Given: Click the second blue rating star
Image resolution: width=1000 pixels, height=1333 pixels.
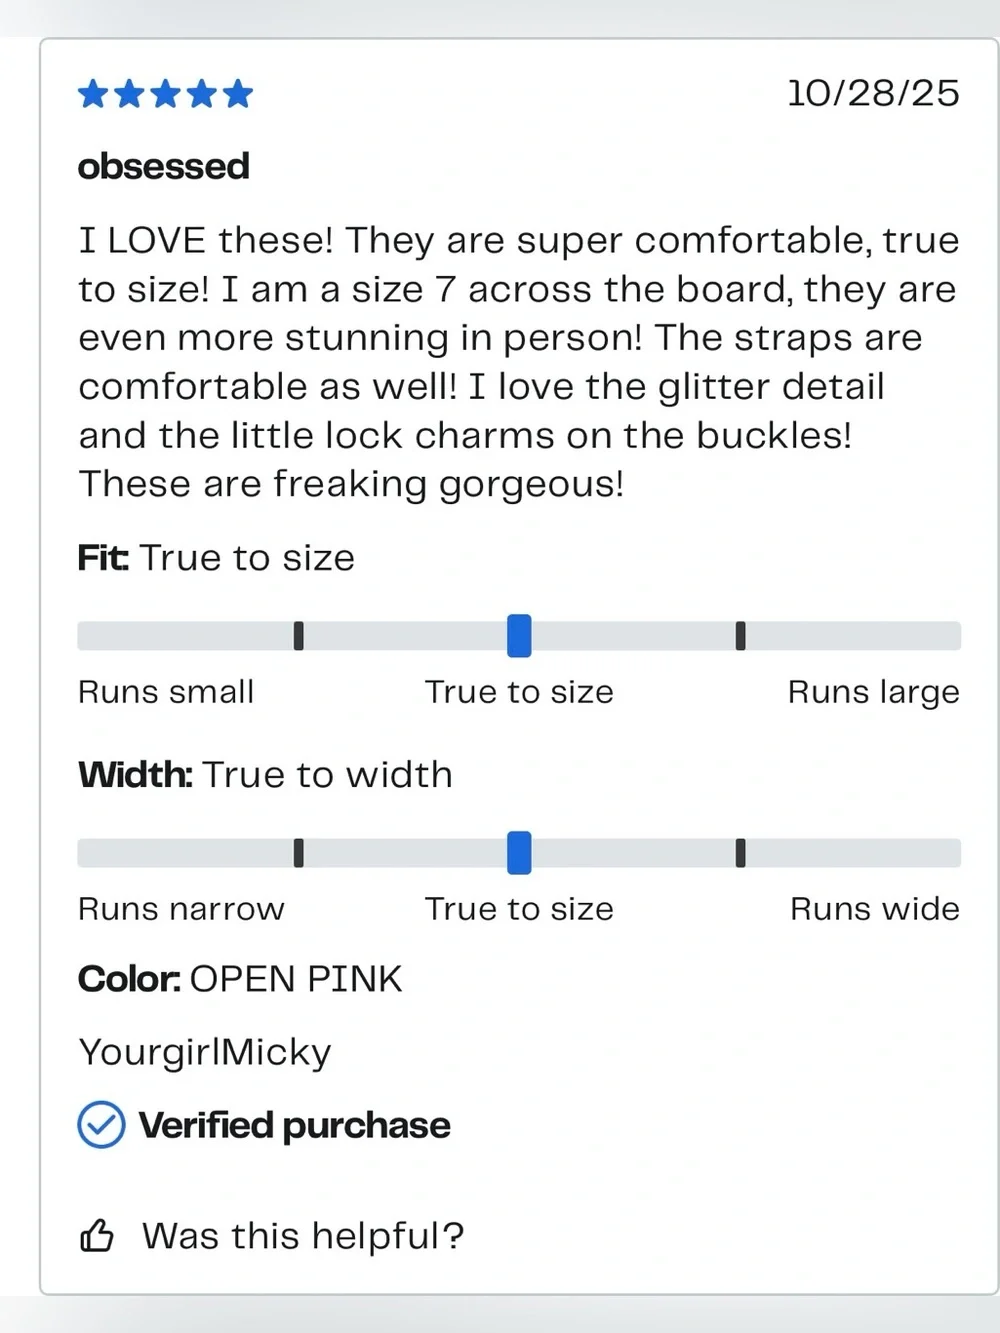Looking at the screenshot, I should click(129, 94).
